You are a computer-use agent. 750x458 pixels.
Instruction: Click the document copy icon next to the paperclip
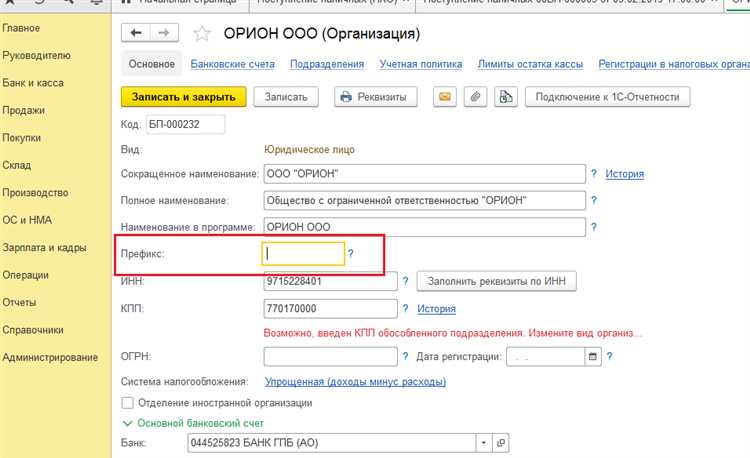[506, 97]
